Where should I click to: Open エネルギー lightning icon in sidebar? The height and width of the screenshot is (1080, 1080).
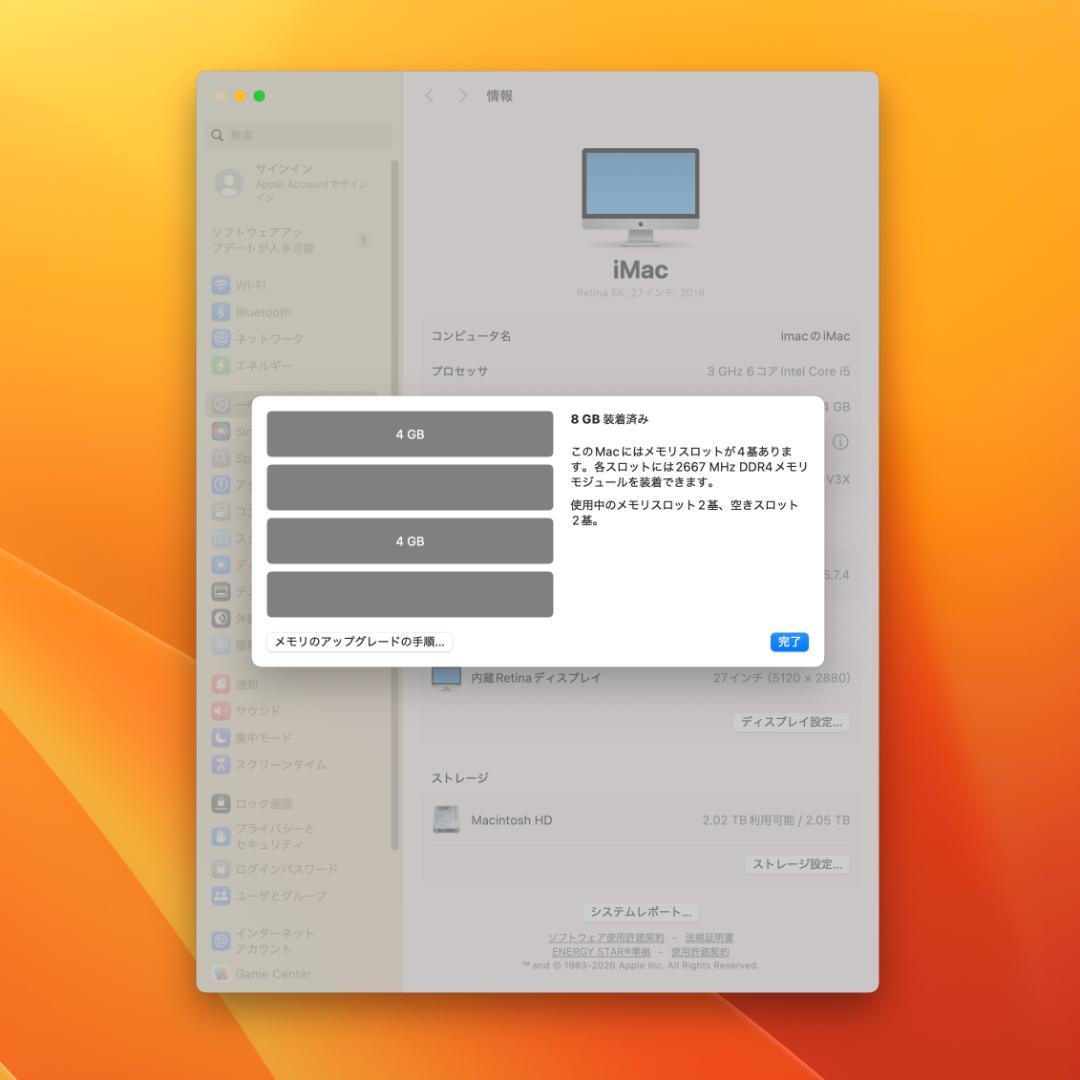(220, 365)
